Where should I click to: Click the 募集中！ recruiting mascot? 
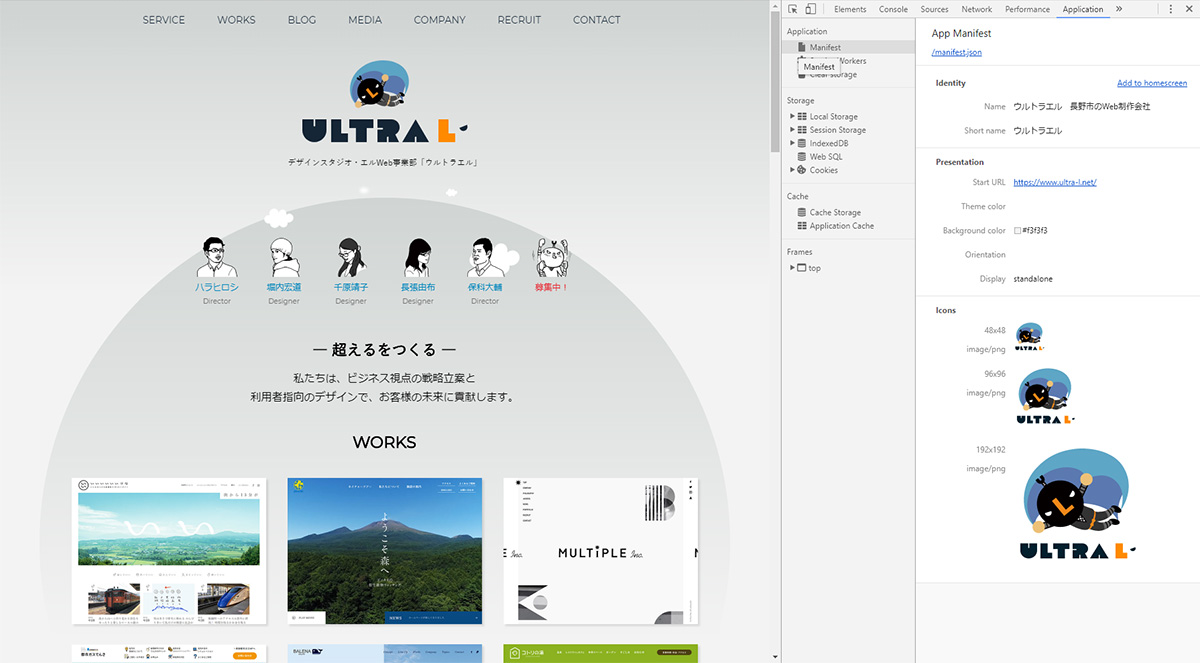point(551,258)
